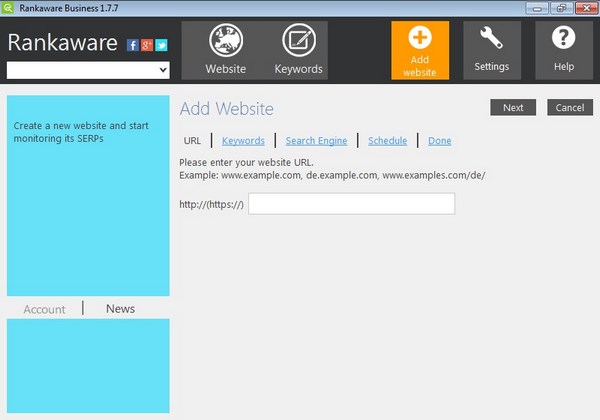
Task: Click 'Please enter your website URL.' text
Action: pyautogui.click(x=246, y=162)
